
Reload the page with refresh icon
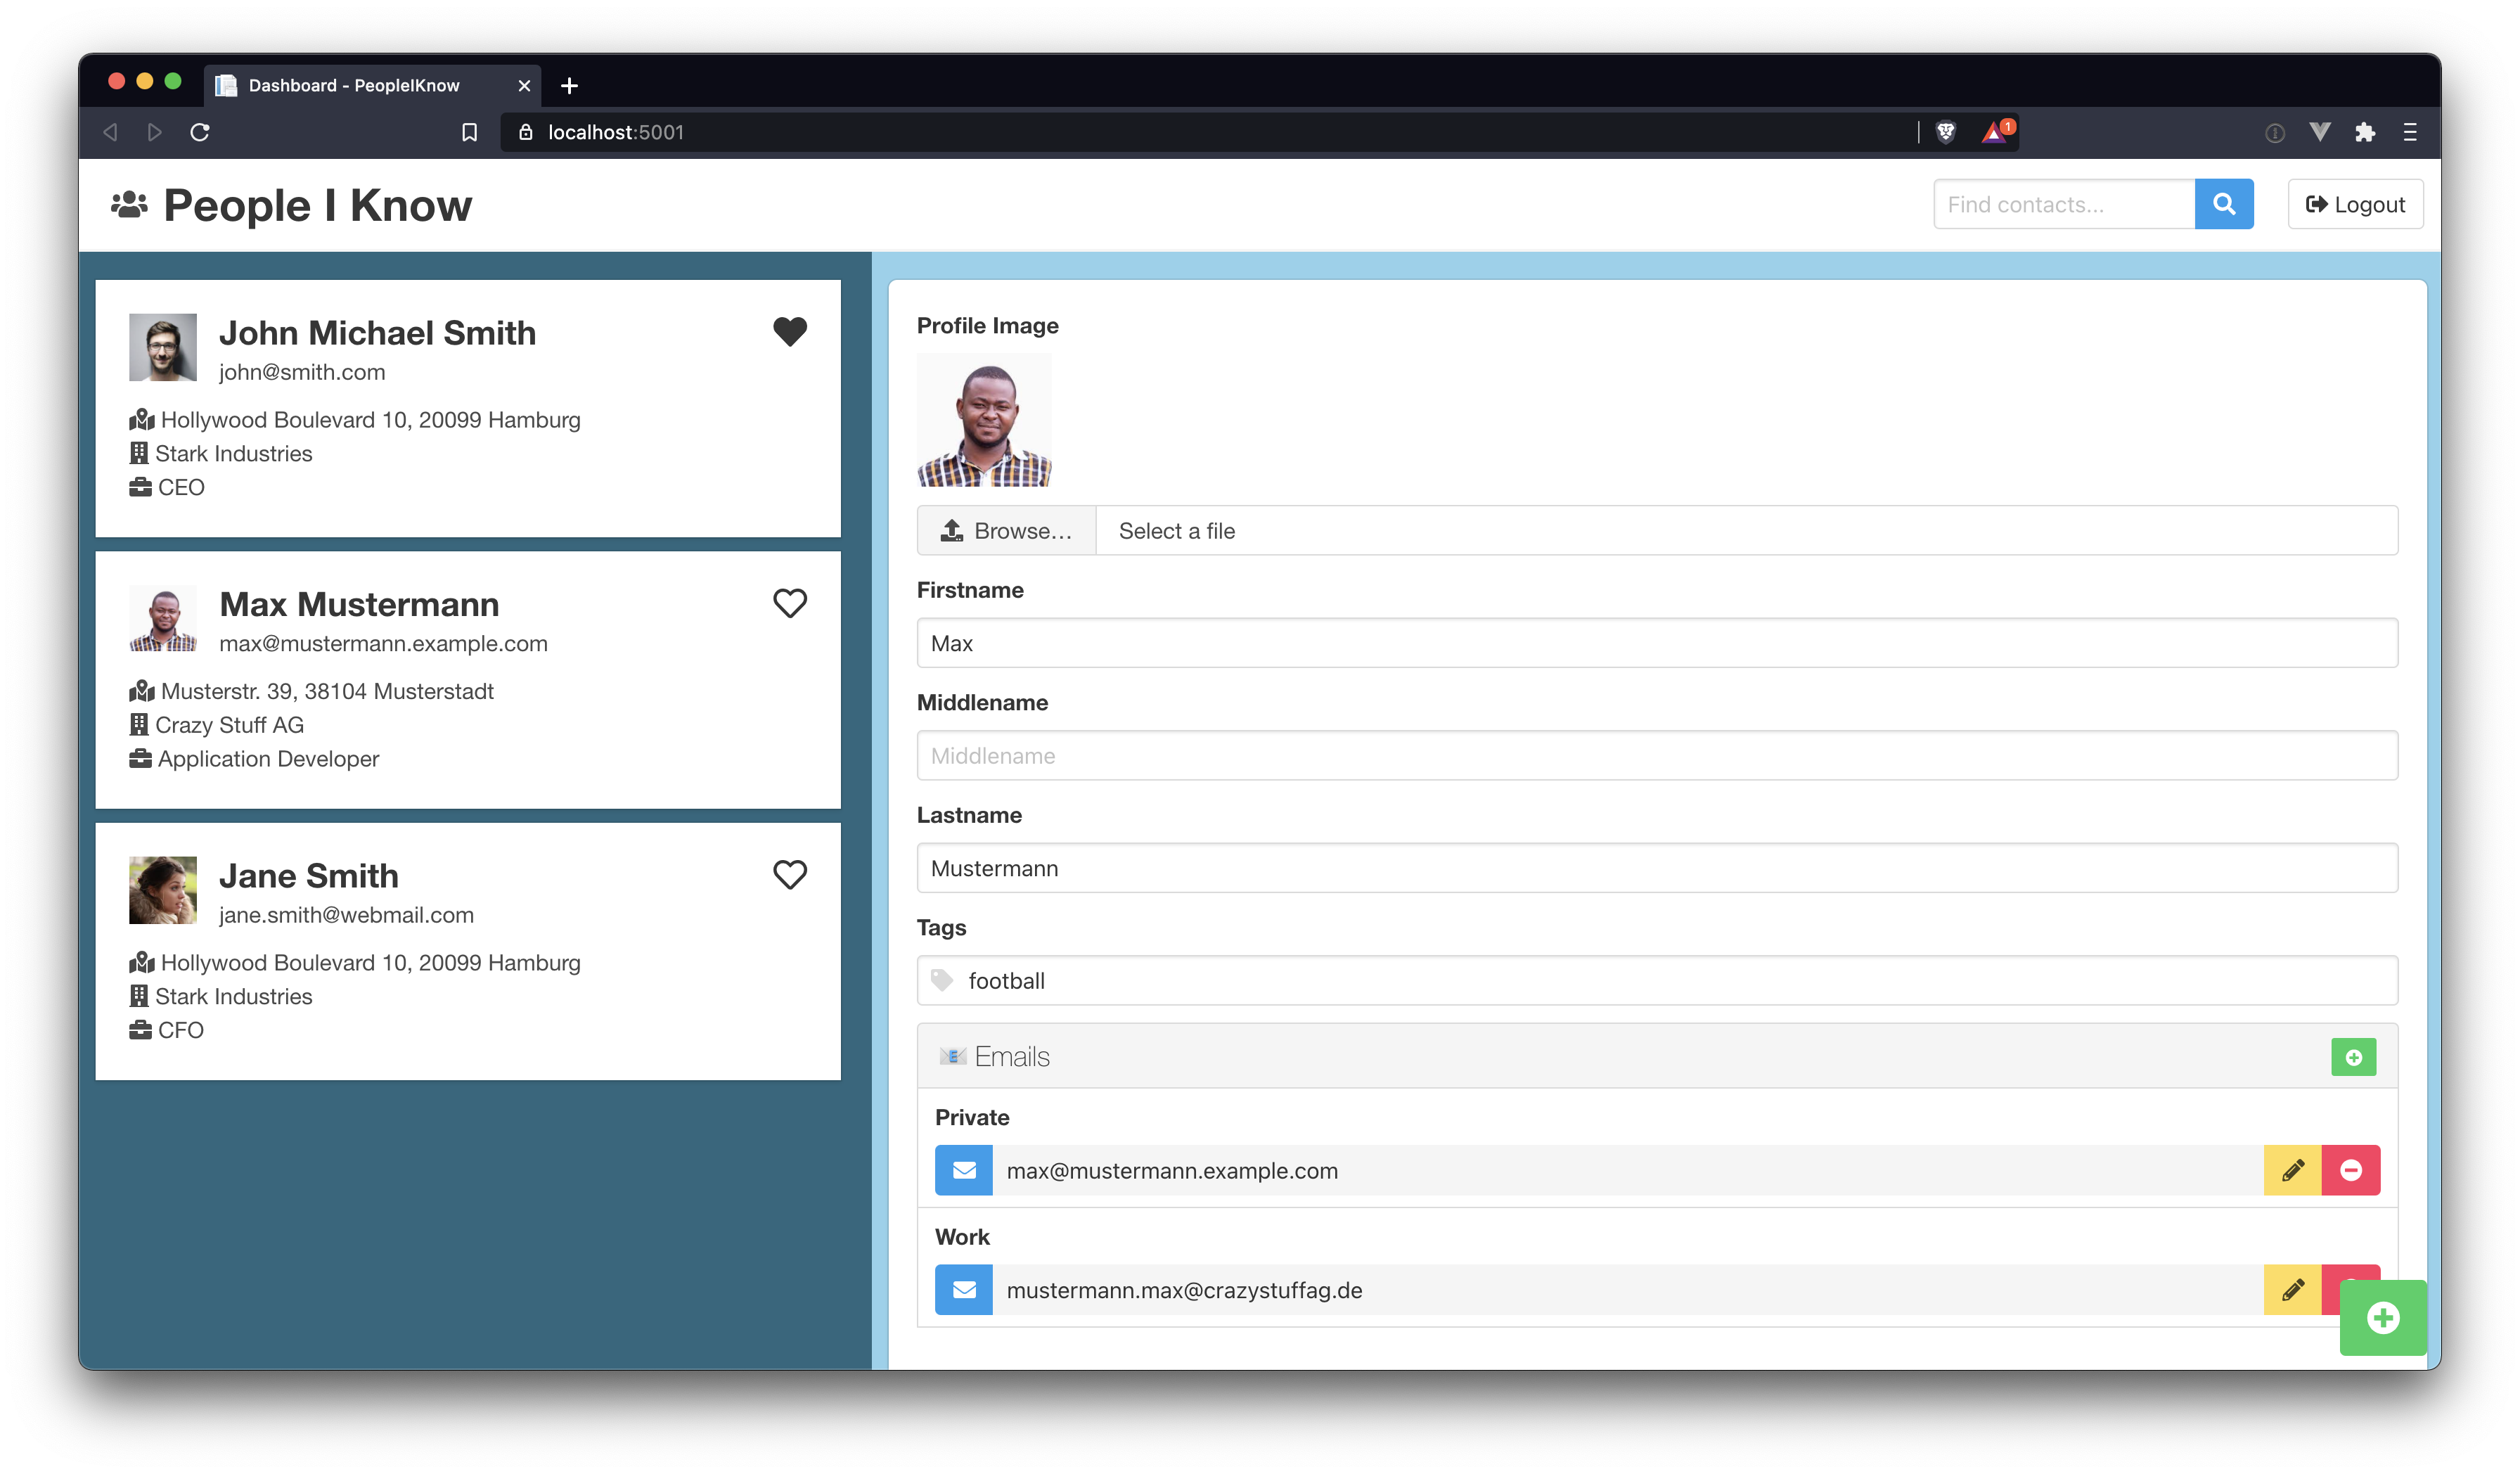tap(200, 132)
